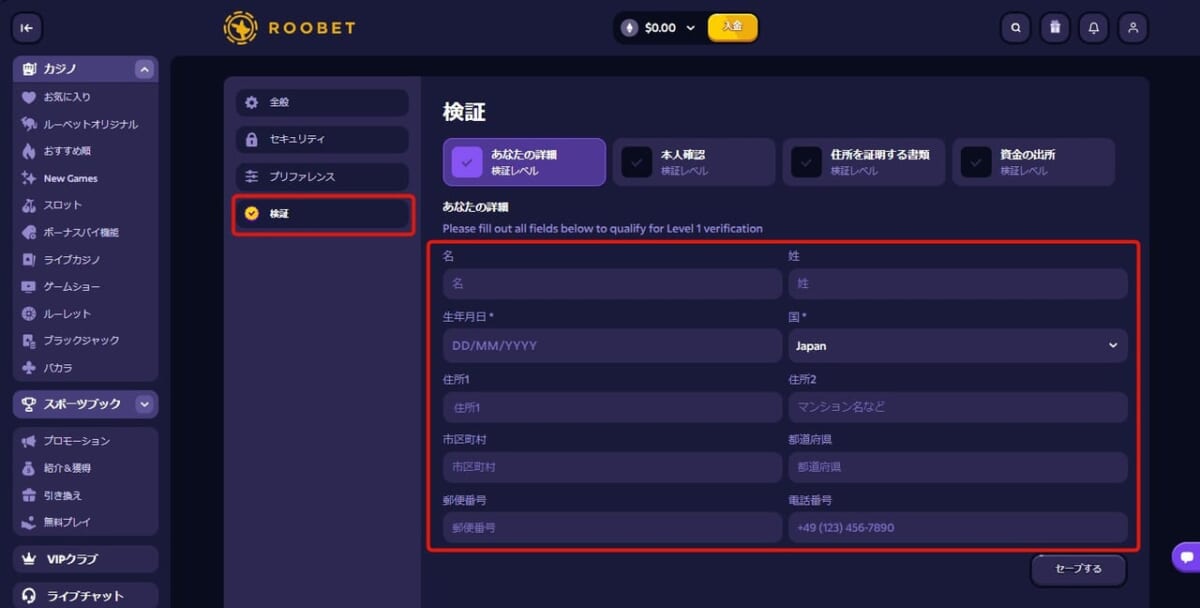Viewport: 1200px width, 608px height.
Task: Collapse the カジノ section chevron
Action: [x=144, y=69]
